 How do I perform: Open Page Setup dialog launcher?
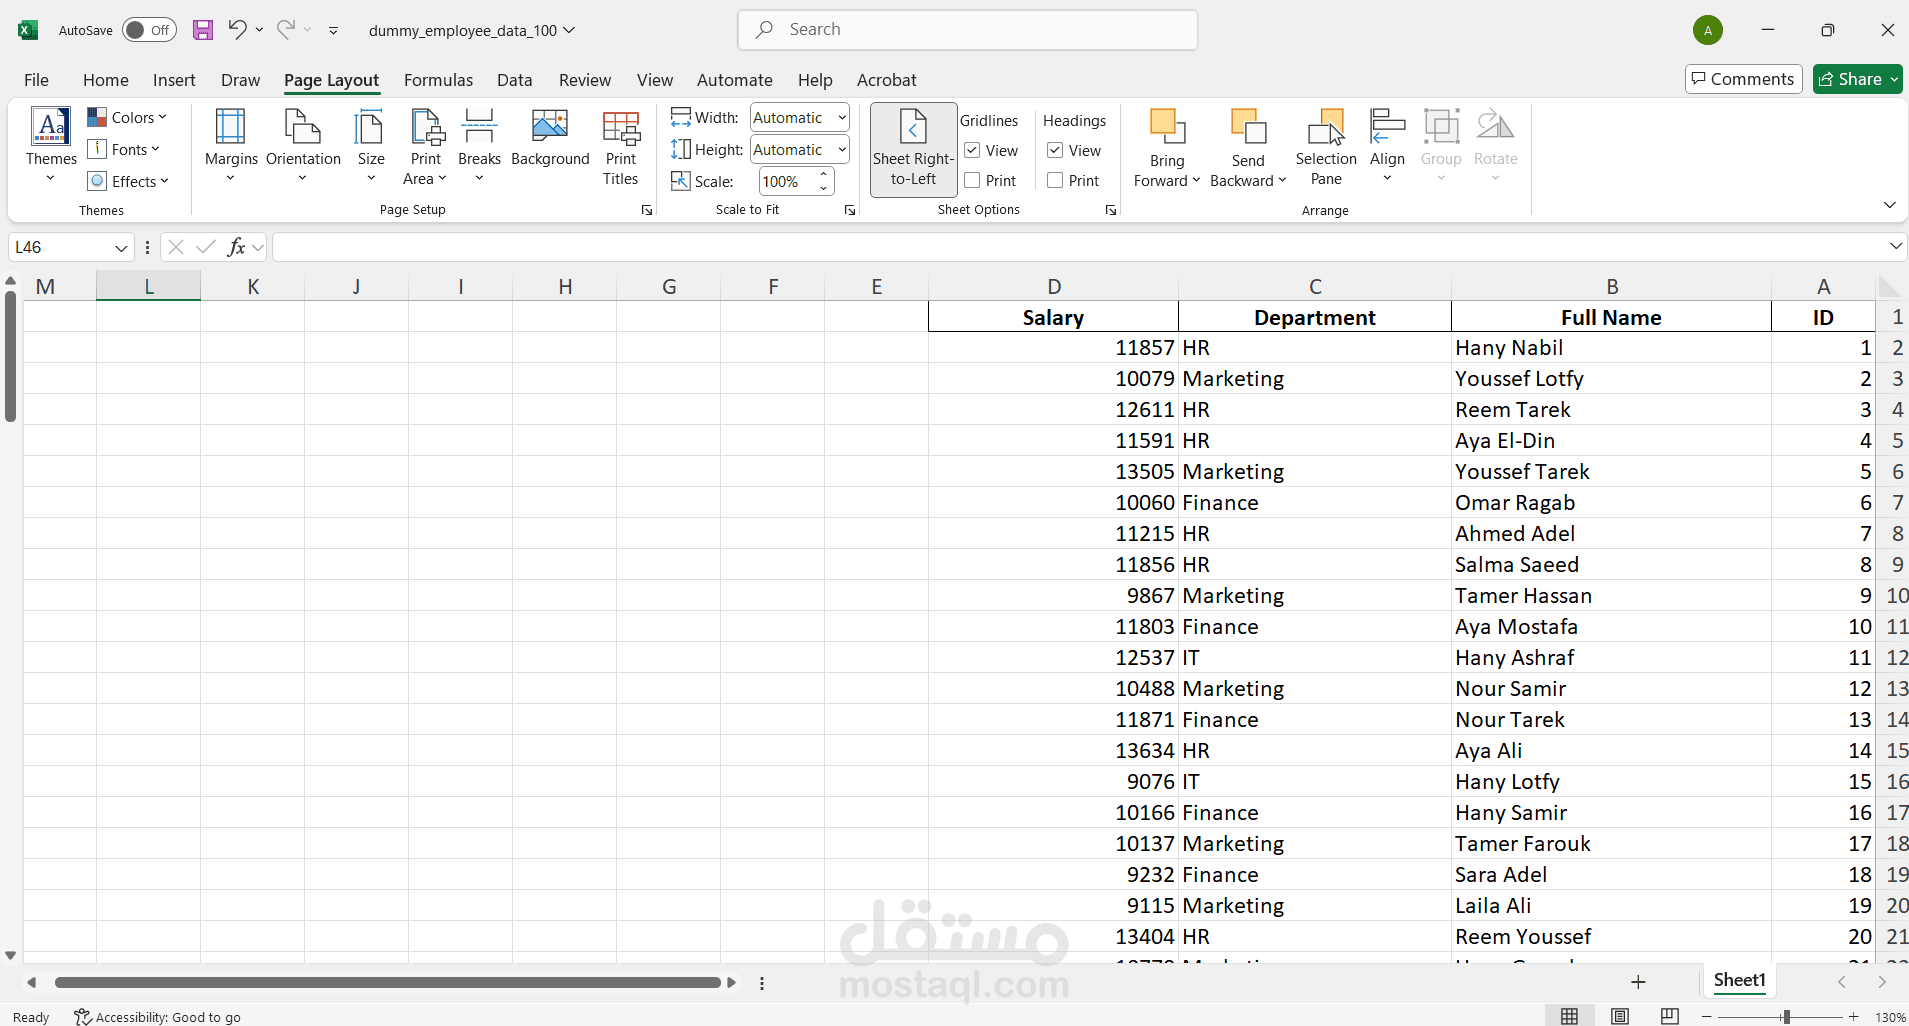(x=647, y=210)
